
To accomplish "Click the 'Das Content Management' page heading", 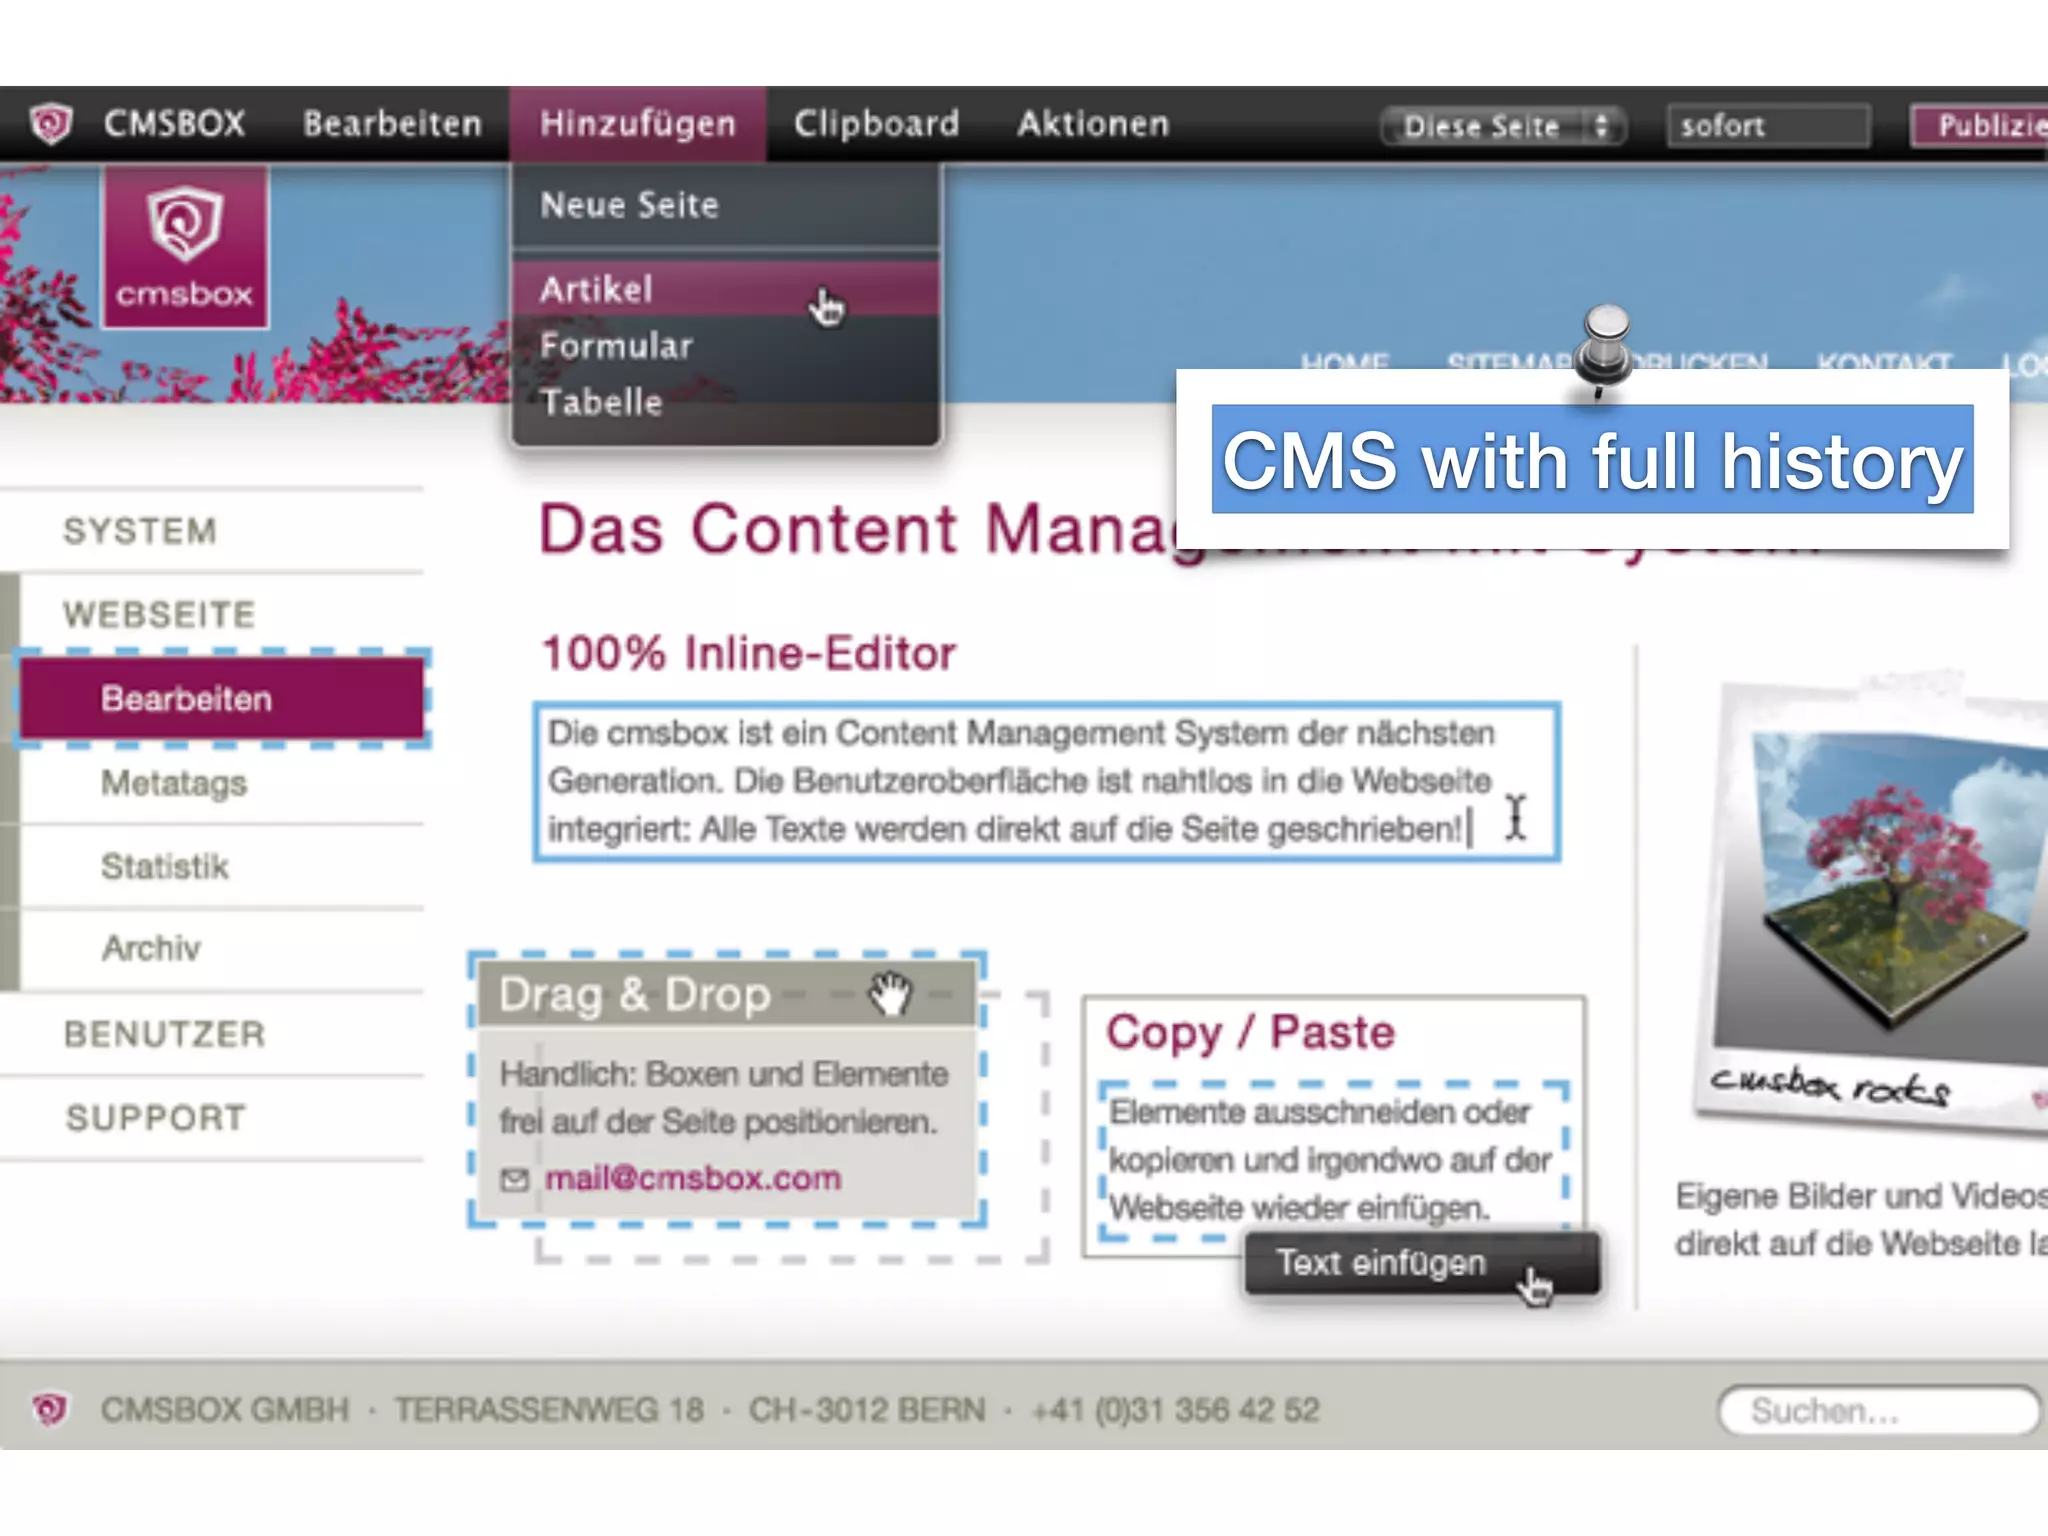I will click(x=858, y=529).
